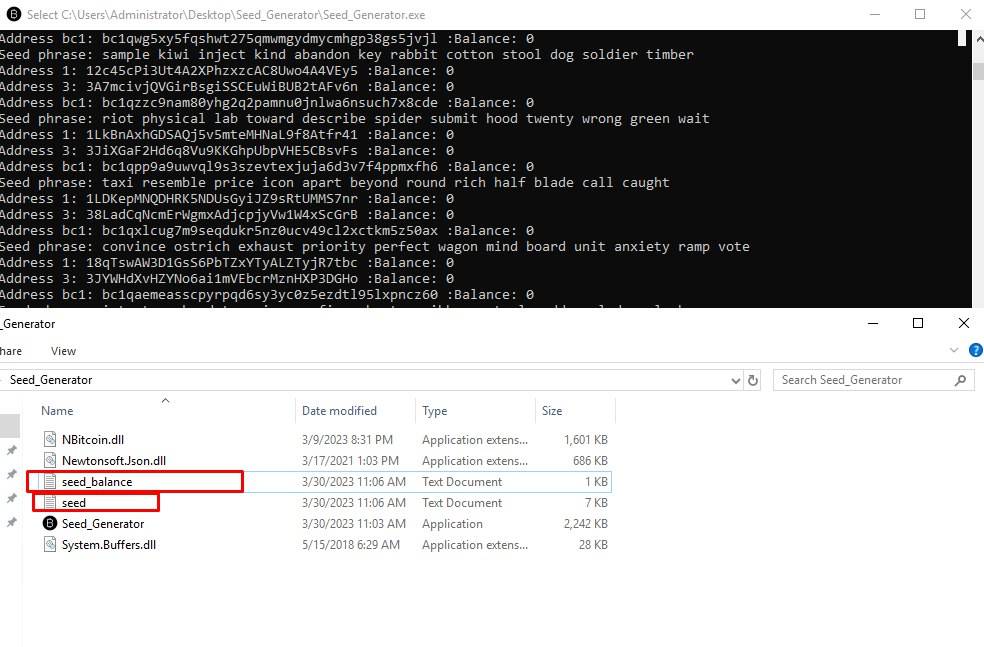Screen dimensions: 984x647
Task: Click the NBitcoin.dll file icon
Action: click(50, 439)
